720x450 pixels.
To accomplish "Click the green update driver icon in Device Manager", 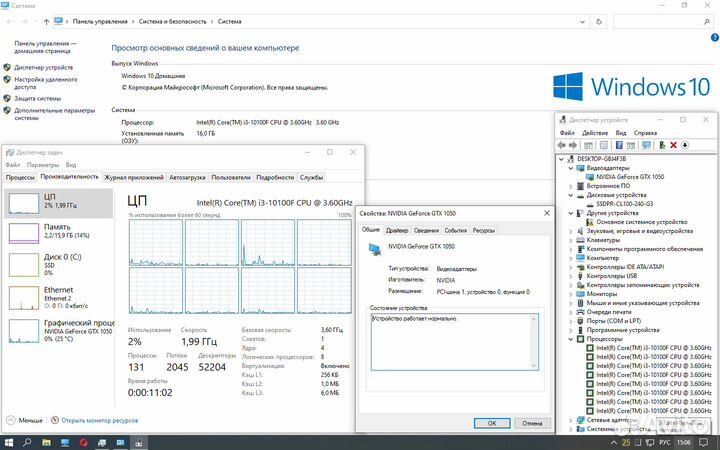I will pyautogui.click(x=662, y=145).
